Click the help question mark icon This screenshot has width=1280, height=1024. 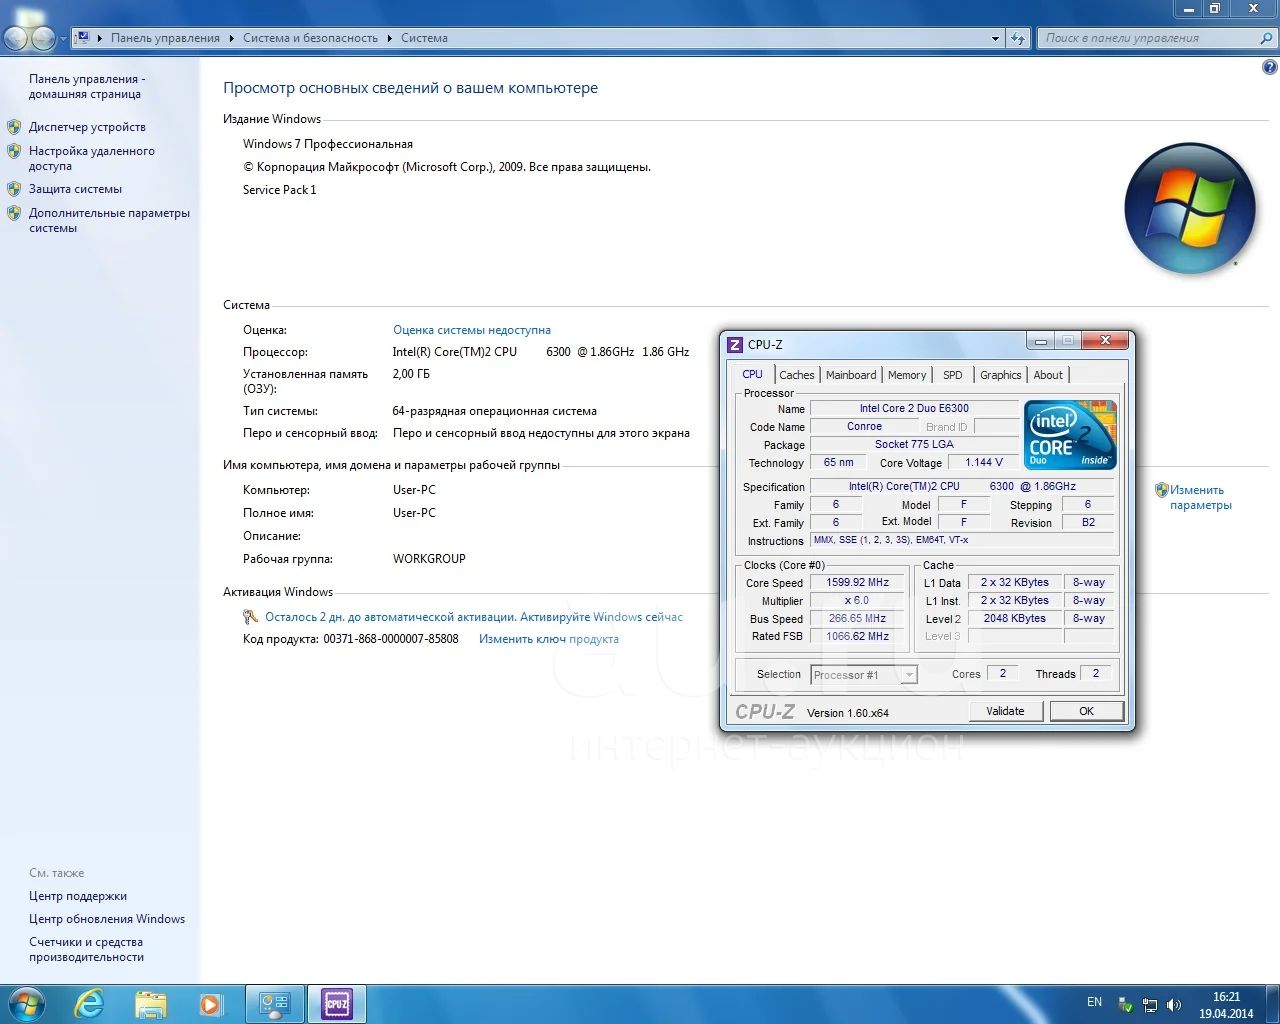pyautogui.click(x=1270, y=68)
